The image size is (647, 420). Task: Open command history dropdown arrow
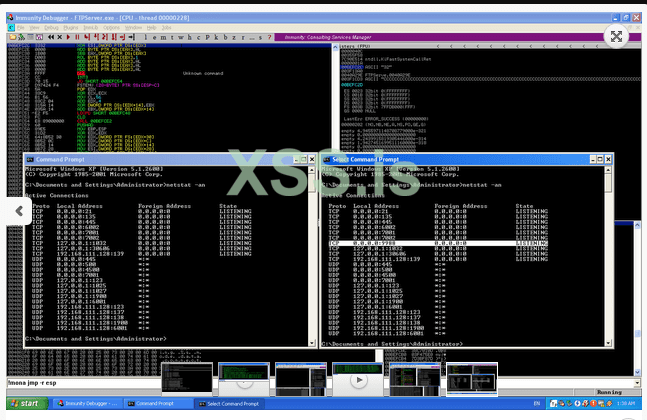pyautogui.click(x=637, y=383)
